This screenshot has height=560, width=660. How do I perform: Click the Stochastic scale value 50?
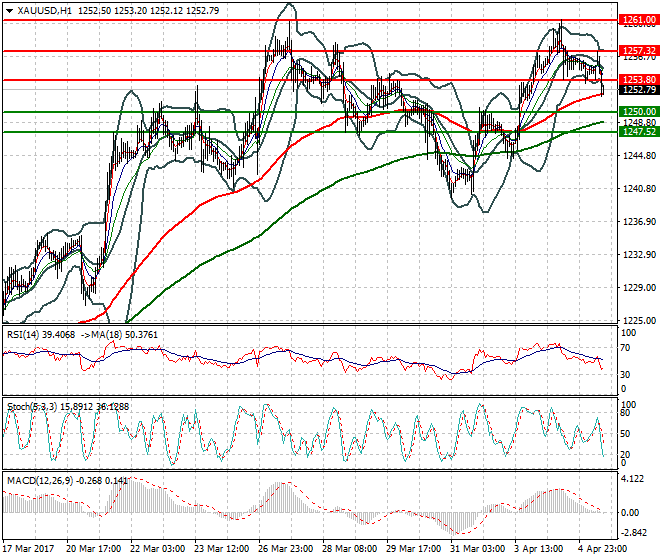625,434
